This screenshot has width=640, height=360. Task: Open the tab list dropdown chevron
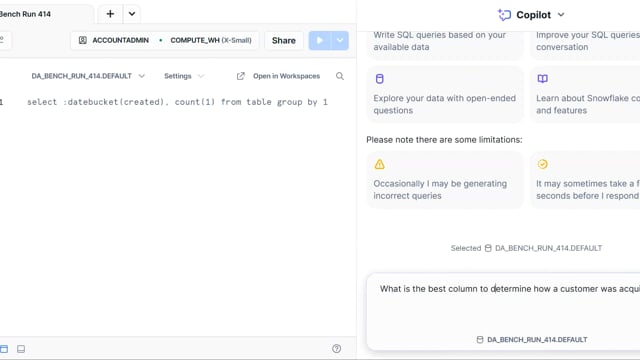coord(131,14)
